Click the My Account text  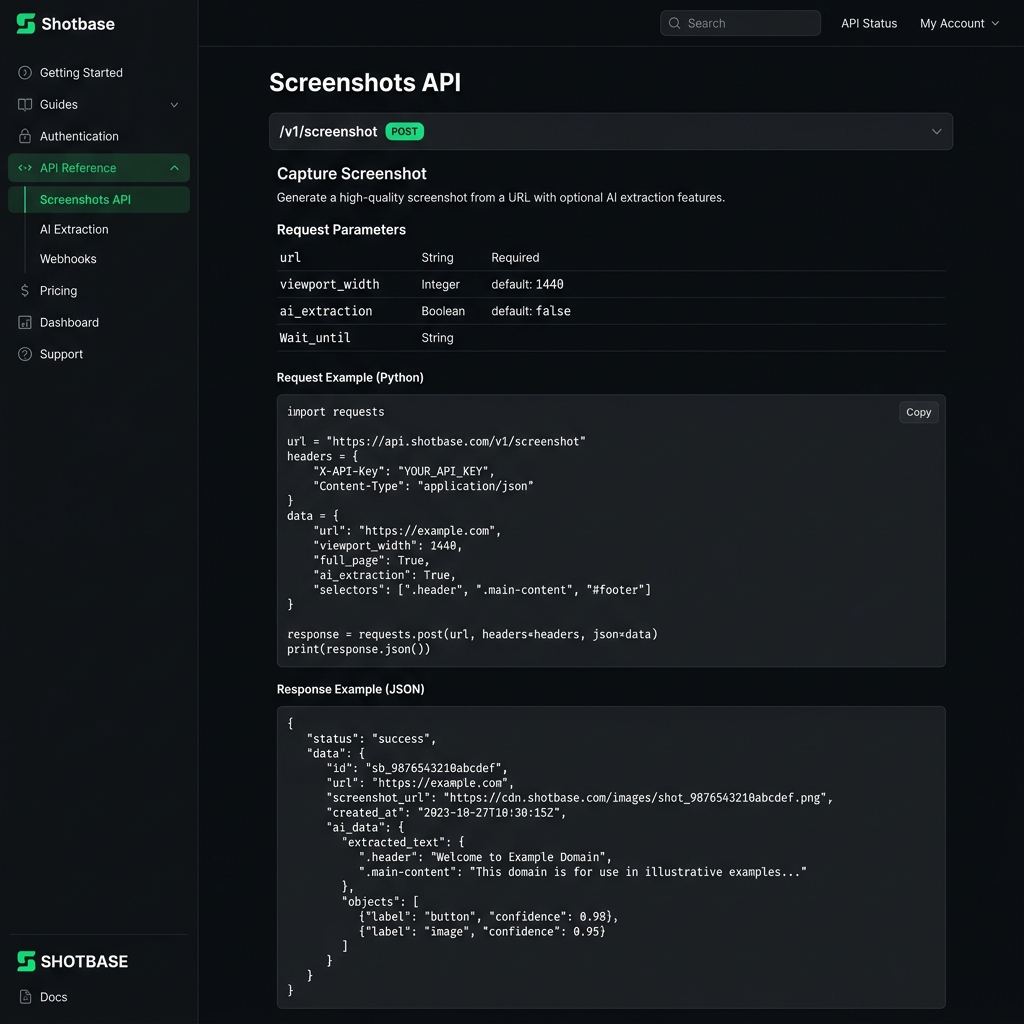[952, 24]
